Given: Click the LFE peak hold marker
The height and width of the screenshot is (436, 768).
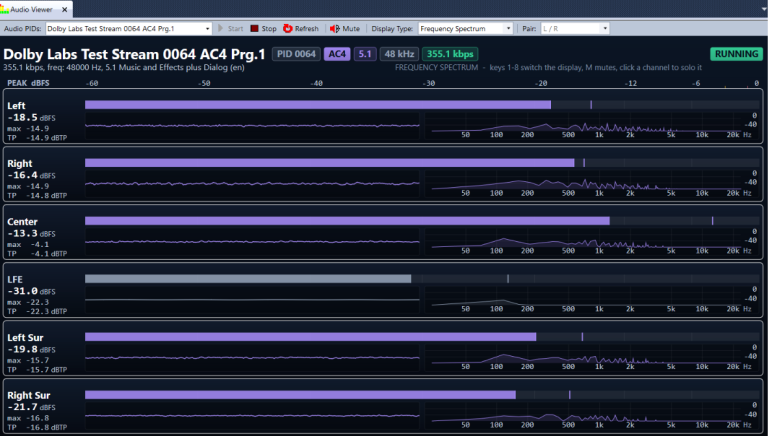Looking at the screenshot, I should click(508, 279).
